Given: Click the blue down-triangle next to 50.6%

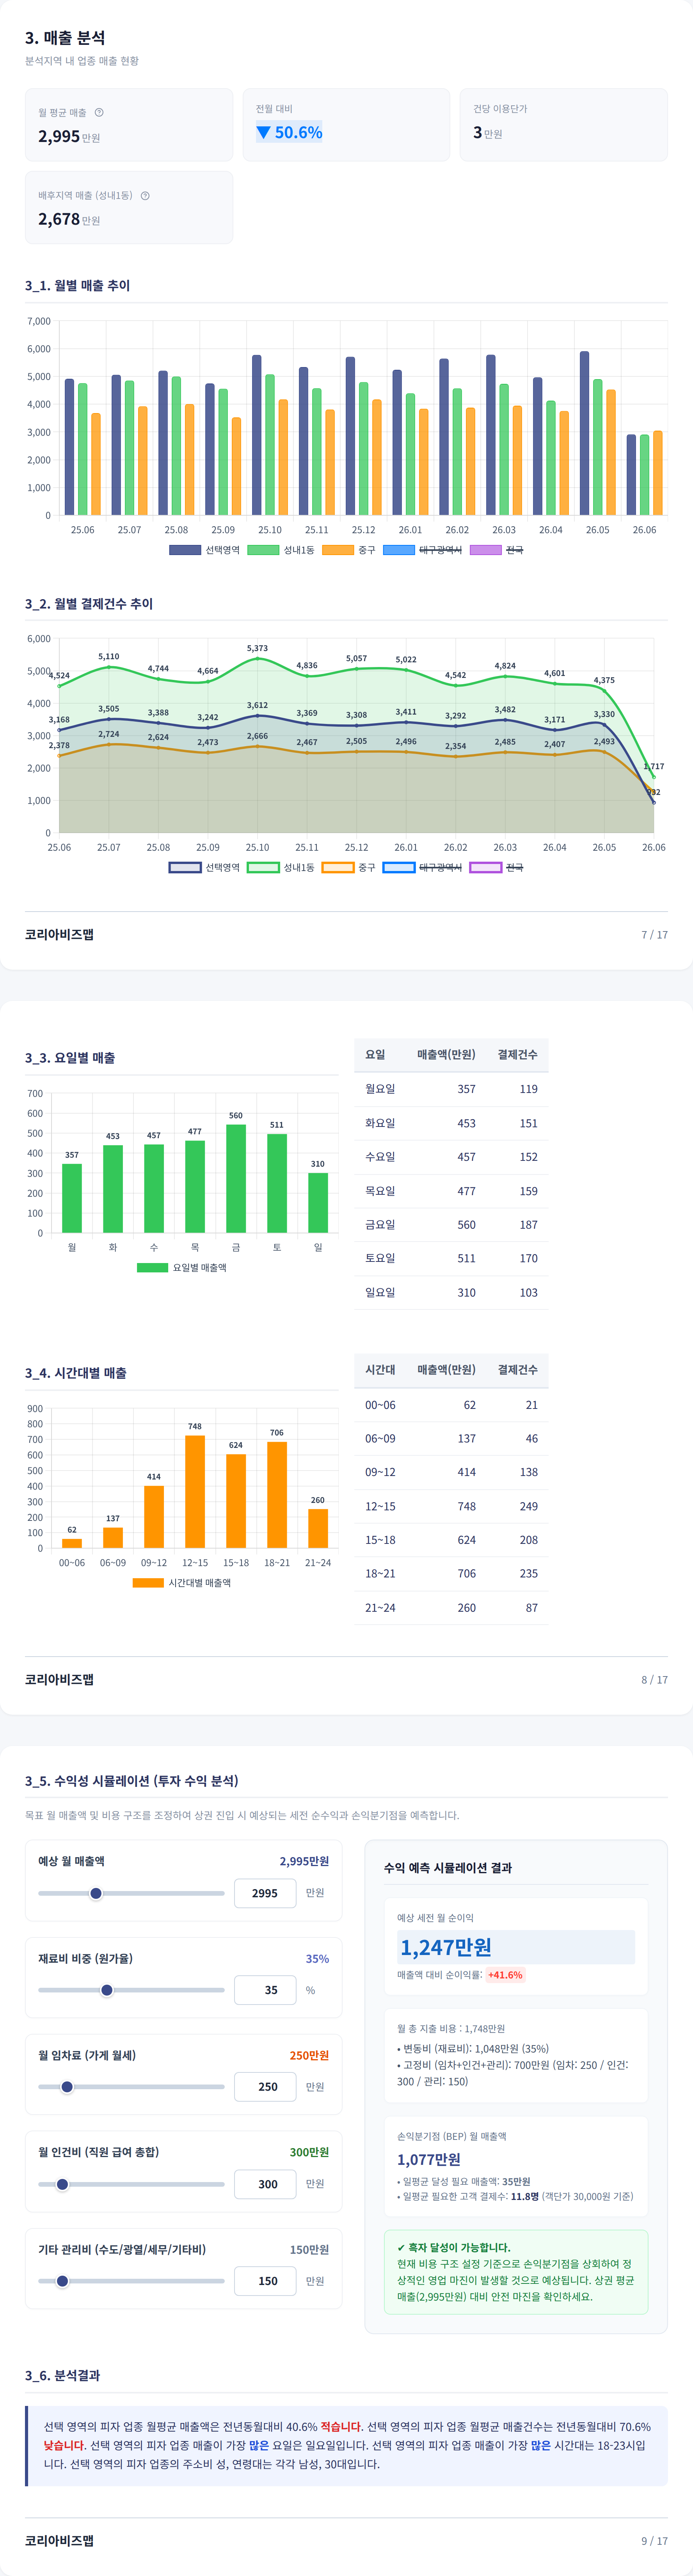Looking at the screenshot, I should click(264, 132).
